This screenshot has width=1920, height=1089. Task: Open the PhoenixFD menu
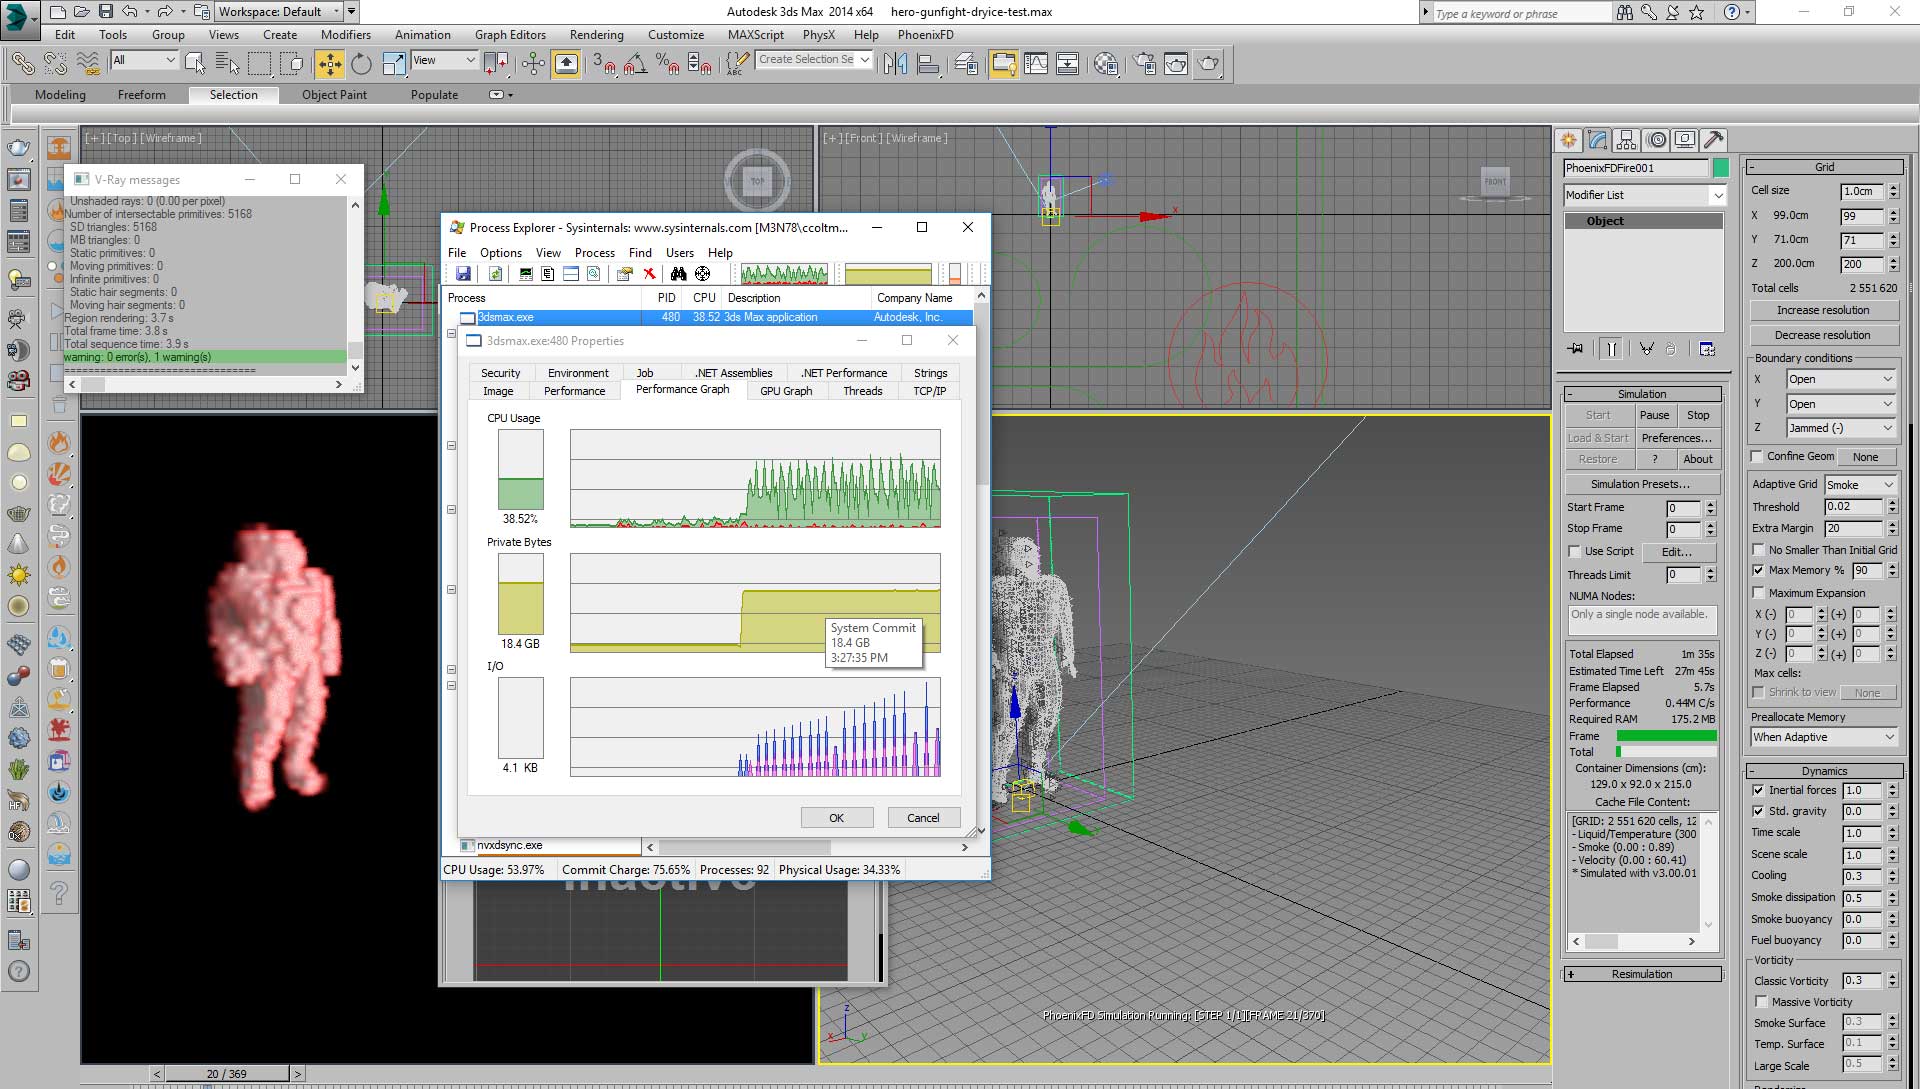[925, 34]
